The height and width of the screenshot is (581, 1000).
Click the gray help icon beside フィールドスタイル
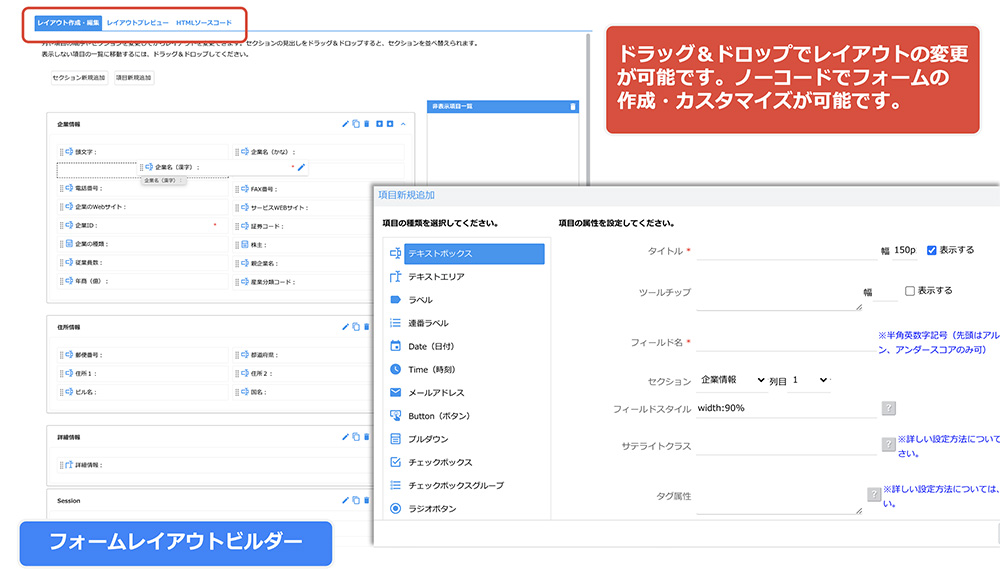[888, 408]
